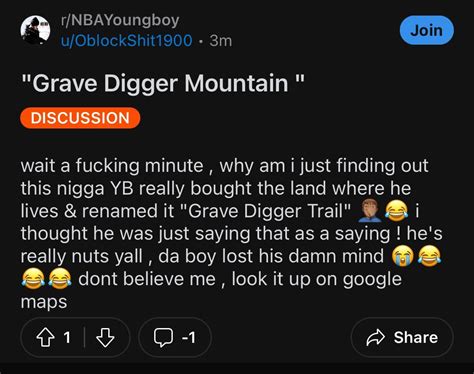Open comments via speech bubble icon
The width and height of the screenshot is (474, 374).
click(163, 337)
